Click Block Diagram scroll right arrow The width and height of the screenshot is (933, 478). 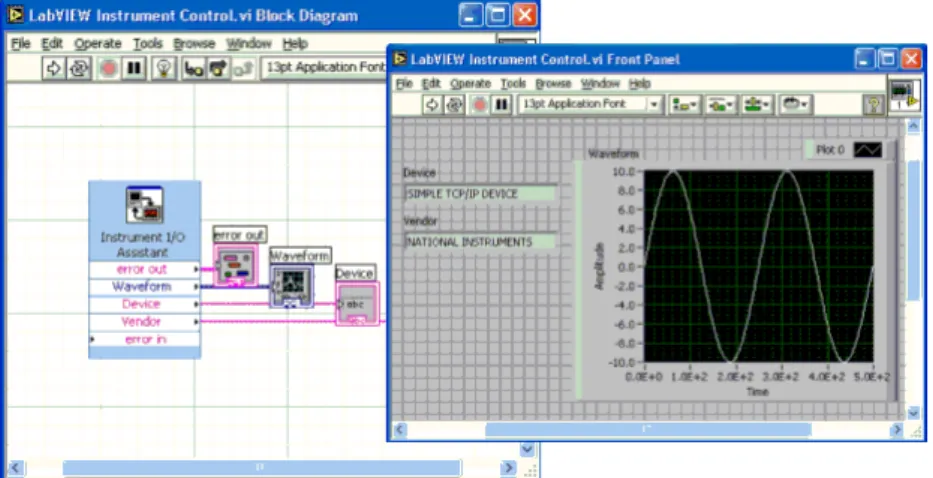pos(508,468)
